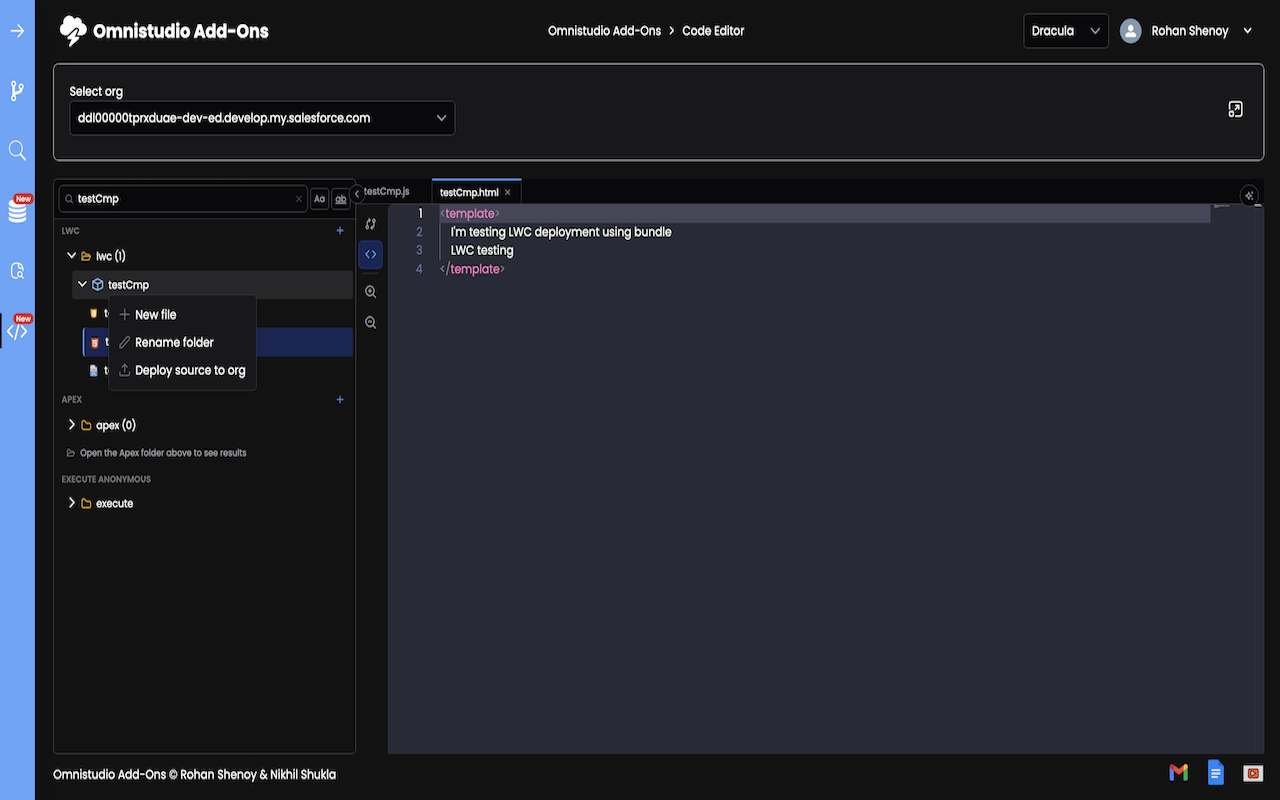
Task: Click in the testCmp search field
Action: pyautogui.click(x=183, y=199)
